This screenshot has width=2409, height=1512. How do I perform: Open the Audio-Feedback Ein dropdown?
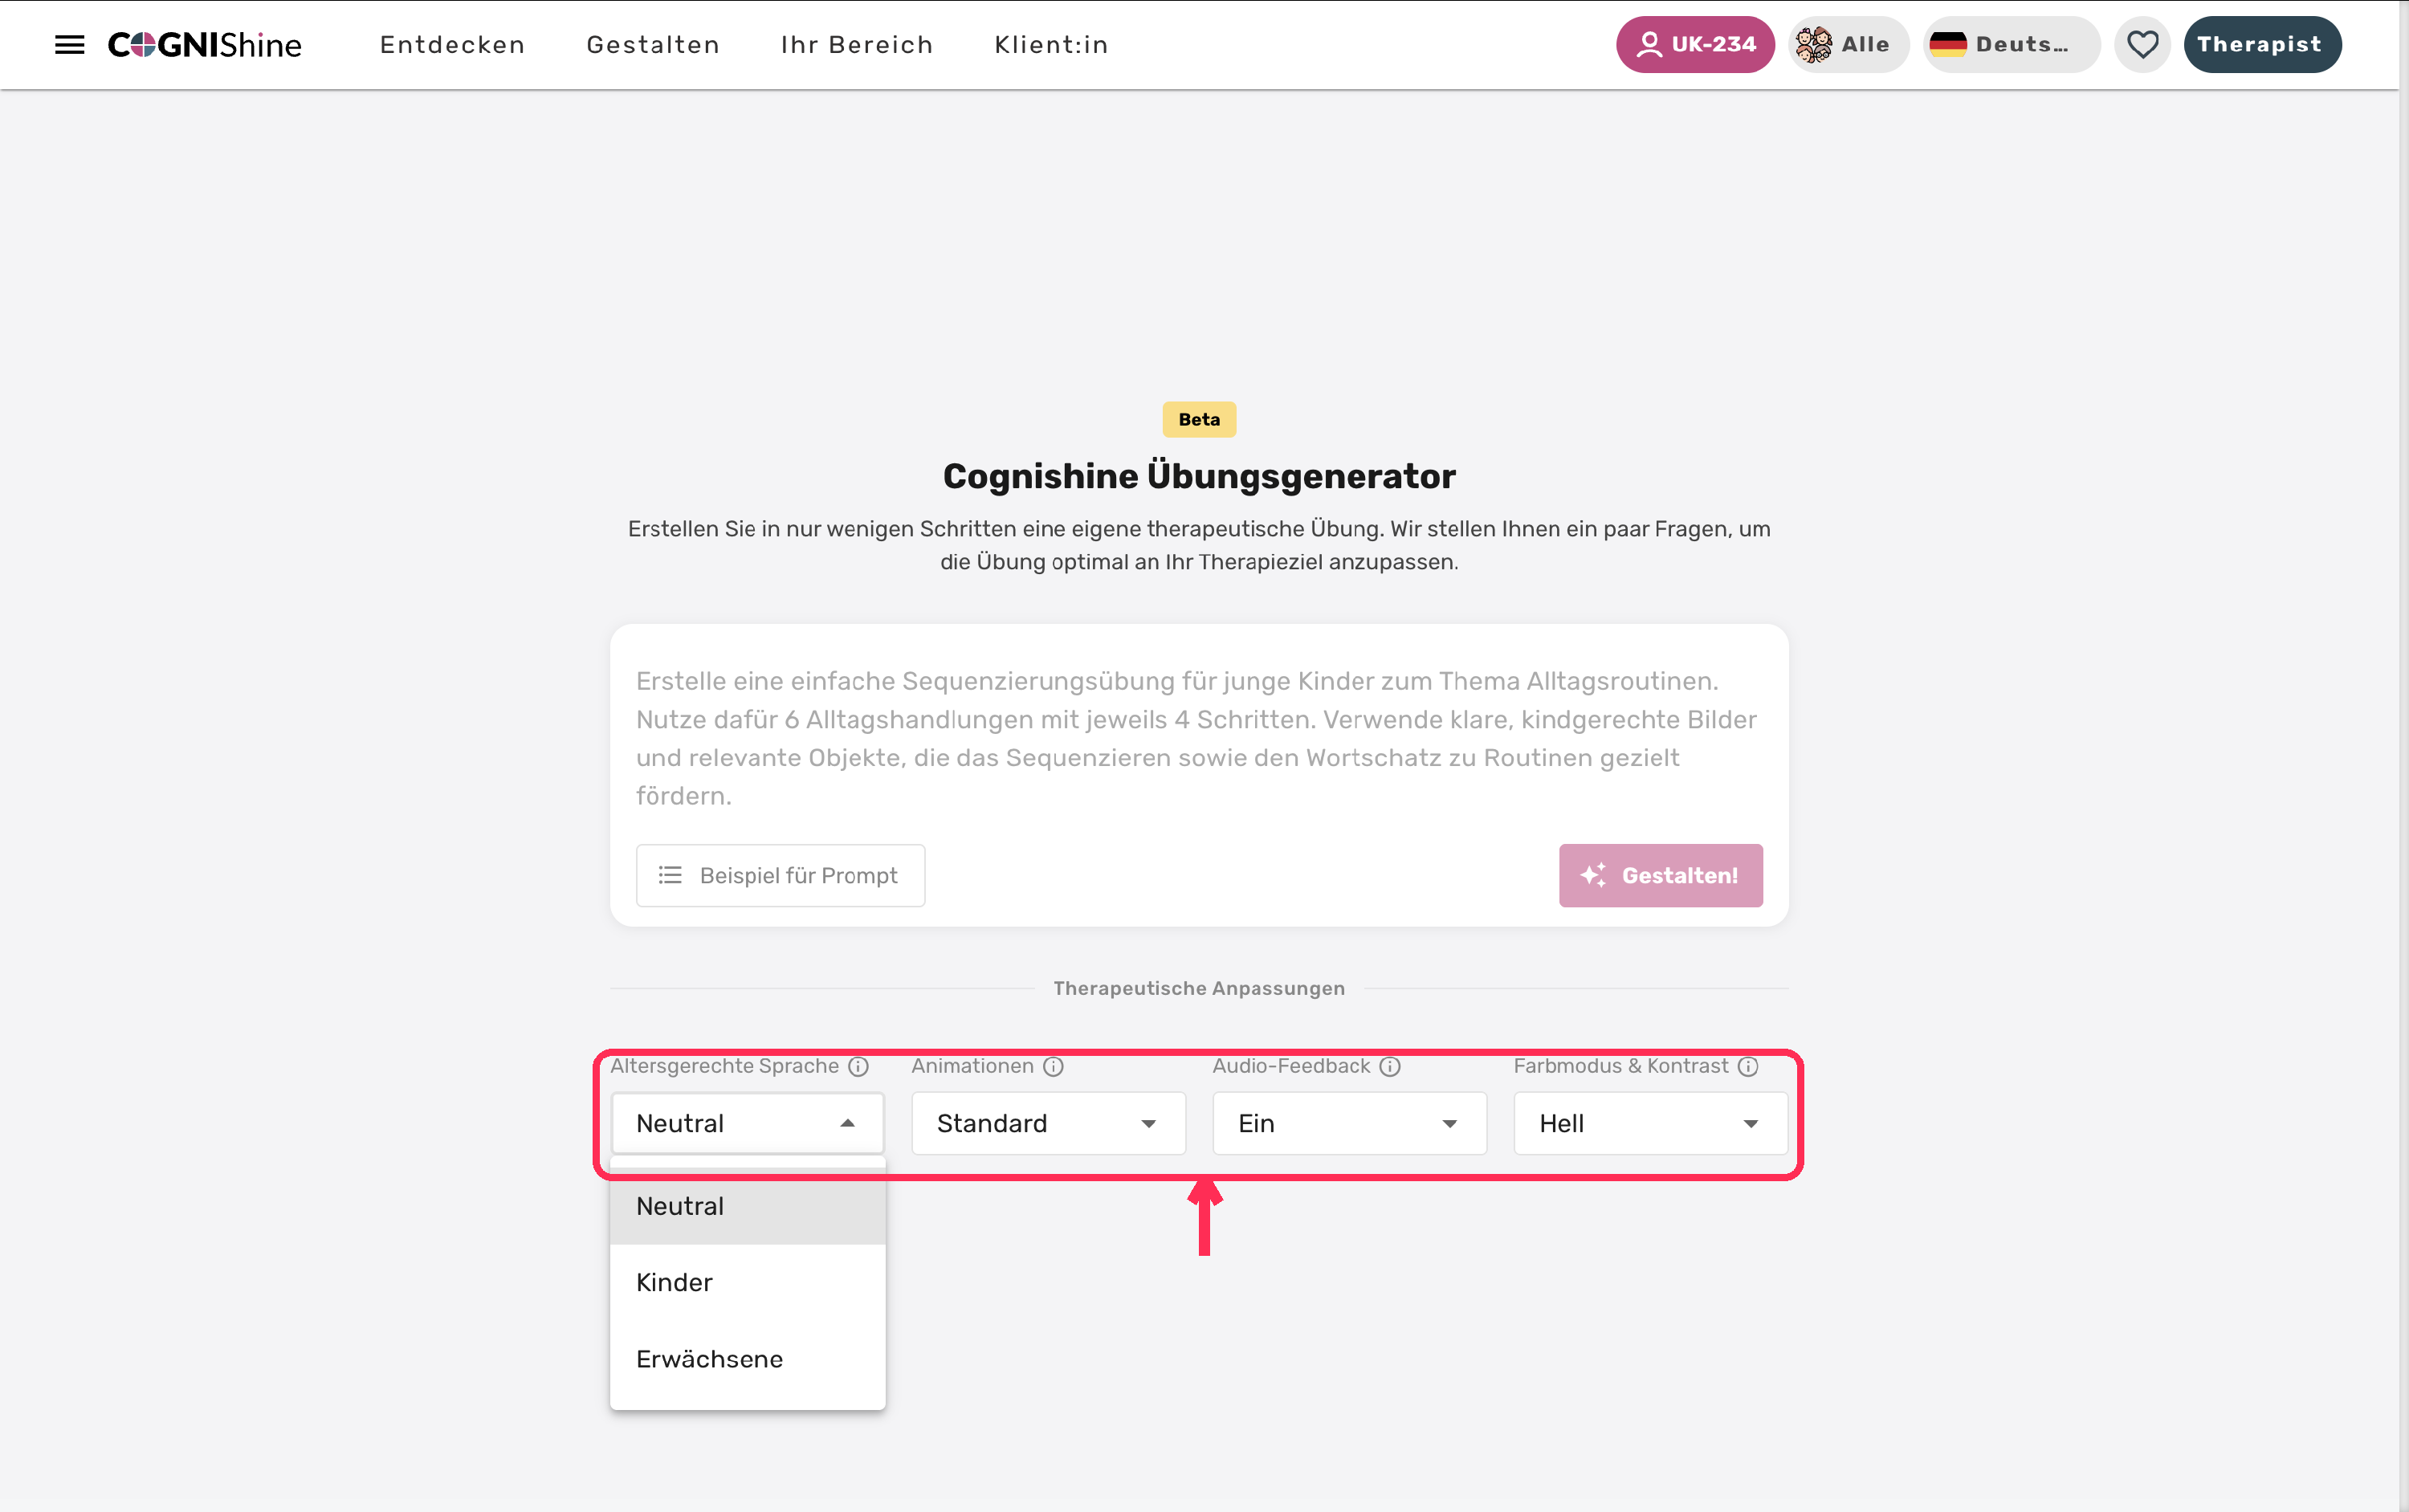pos(1349,1123)
